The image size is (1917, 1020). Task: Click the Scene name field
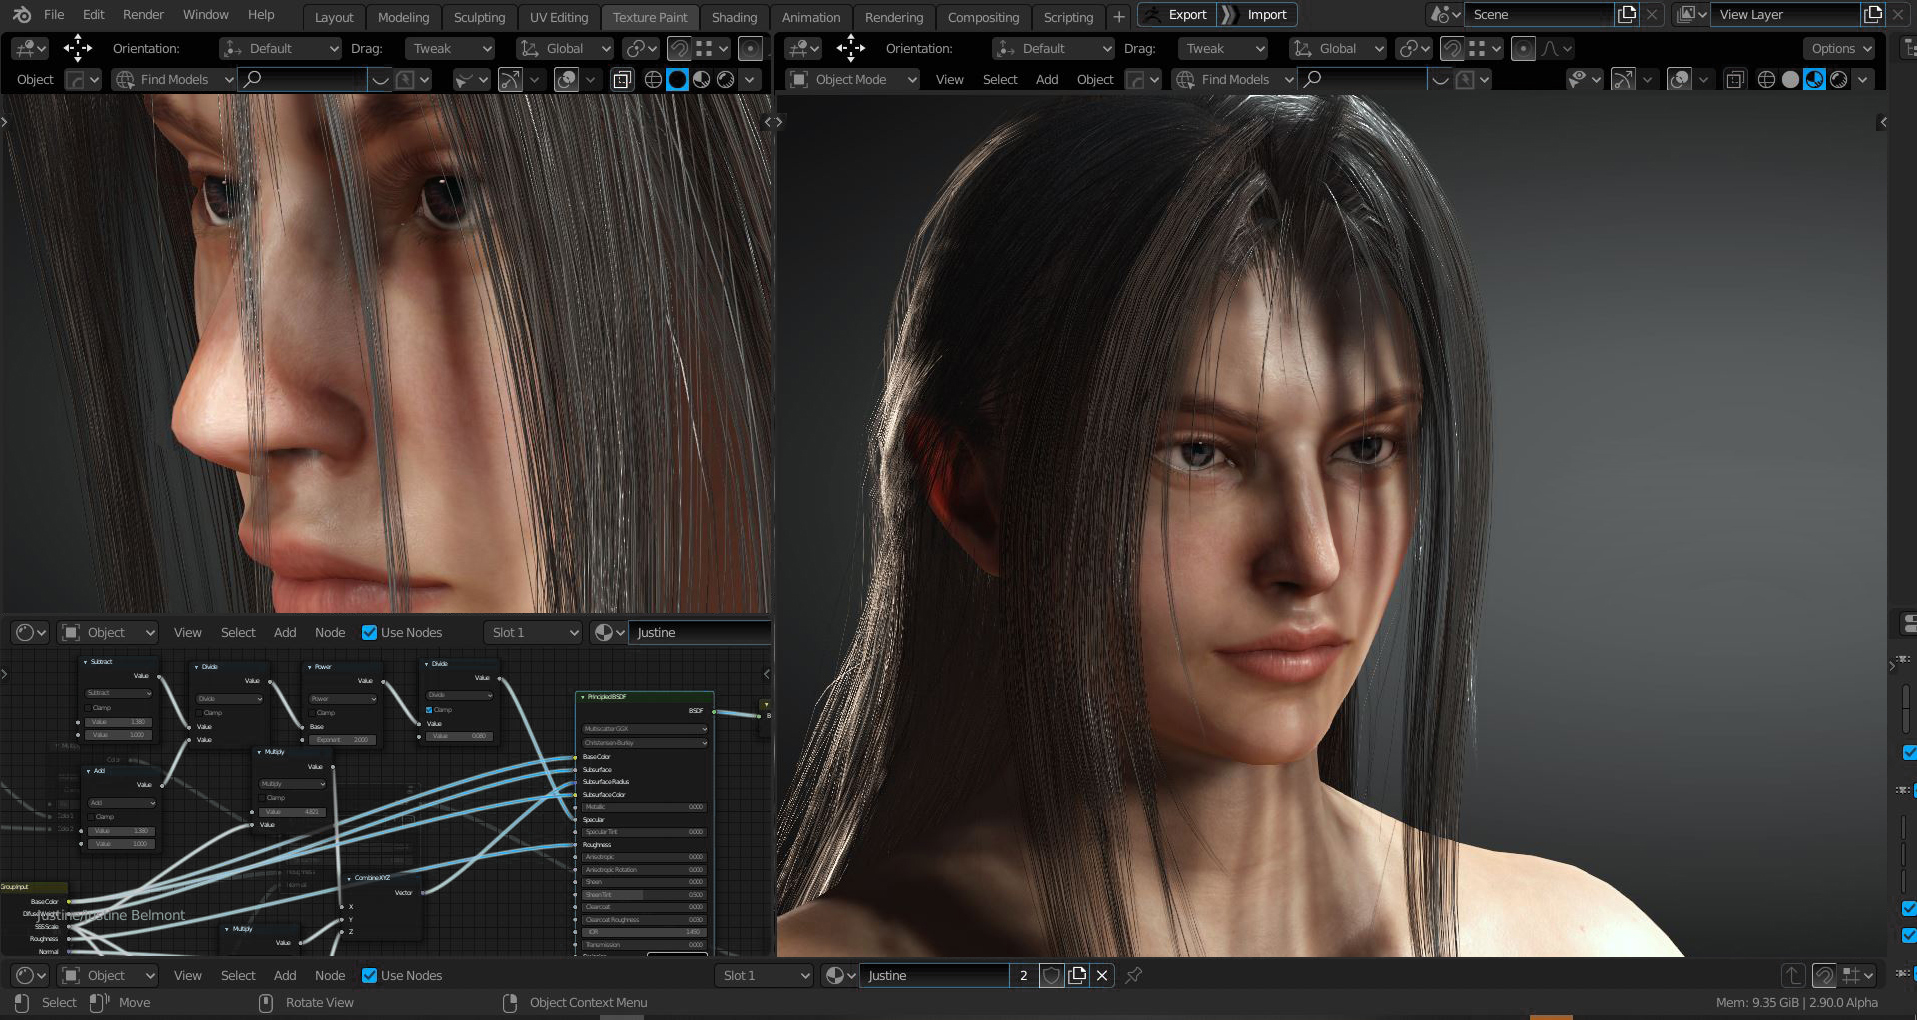click(1538, 15)
